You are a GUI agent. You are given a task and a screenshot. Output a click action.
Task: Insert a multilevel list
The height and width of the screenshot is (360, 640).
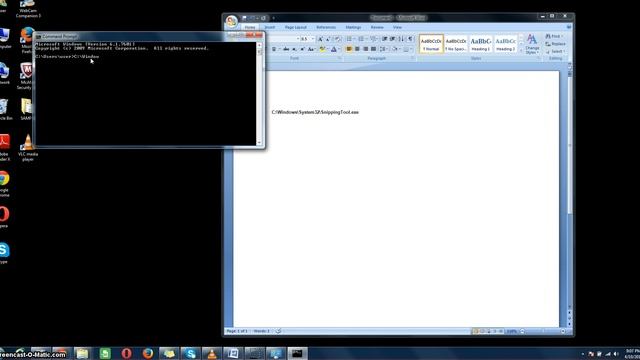pyautogui.click(x=373, y=39)
